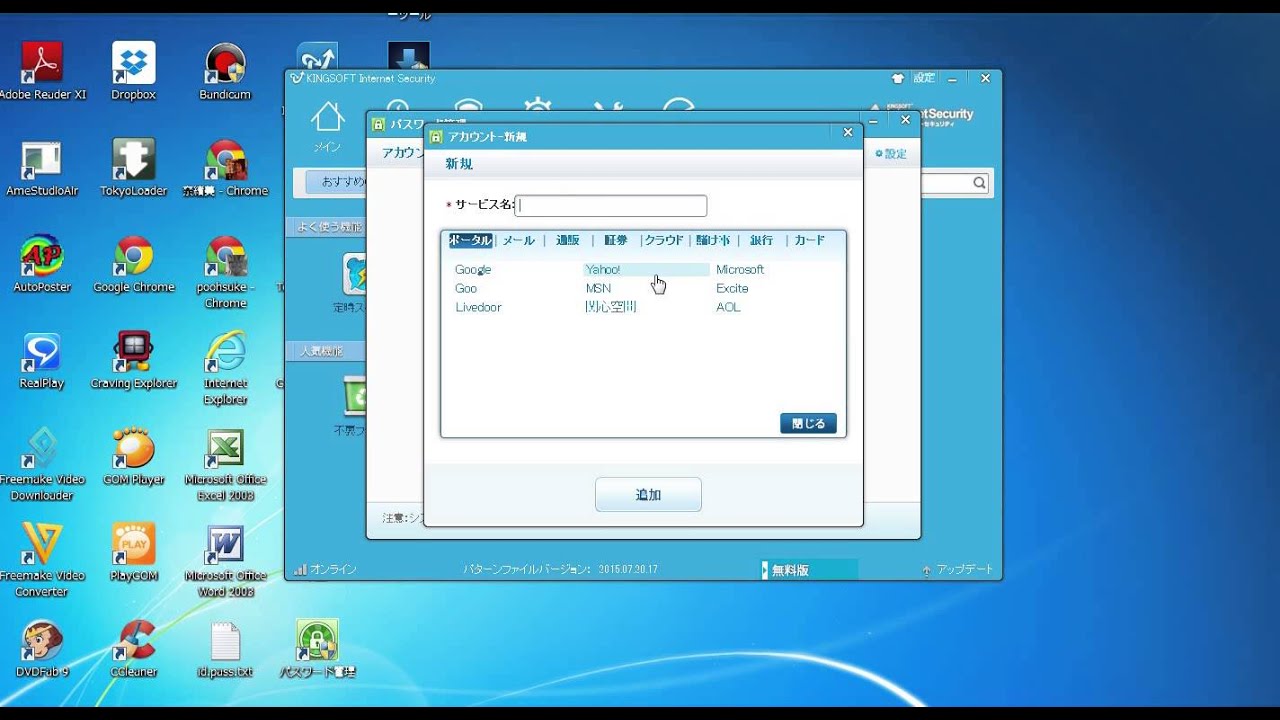The image size is (1280, 720).
Task: Launch Freemake Video Downloader icon
Action: click(42, 462)
